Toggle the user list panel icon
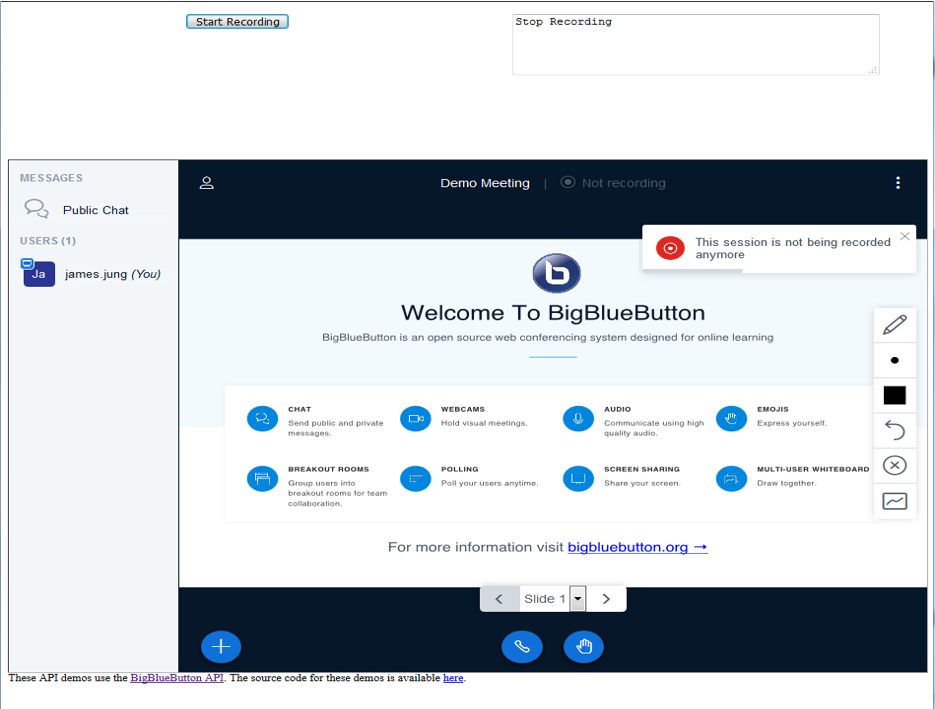 click(x=207, y=183)
